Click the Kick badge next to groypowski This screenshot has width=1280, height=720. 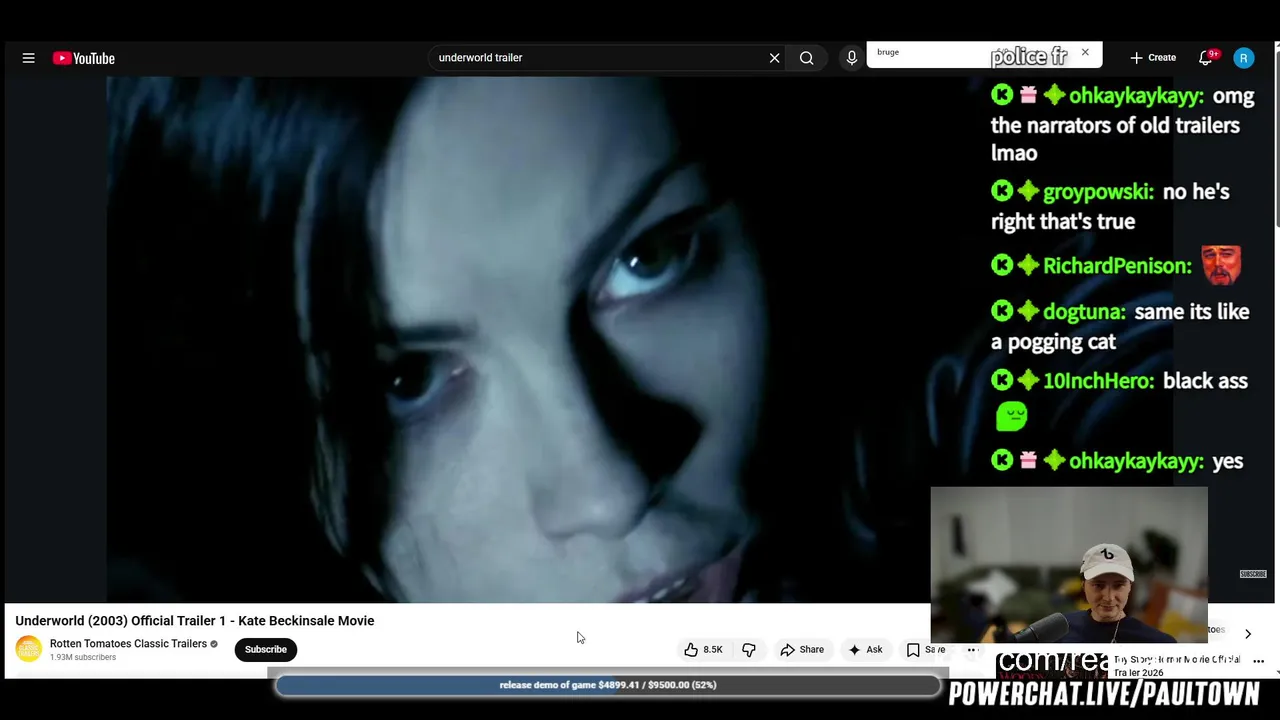1002,191
